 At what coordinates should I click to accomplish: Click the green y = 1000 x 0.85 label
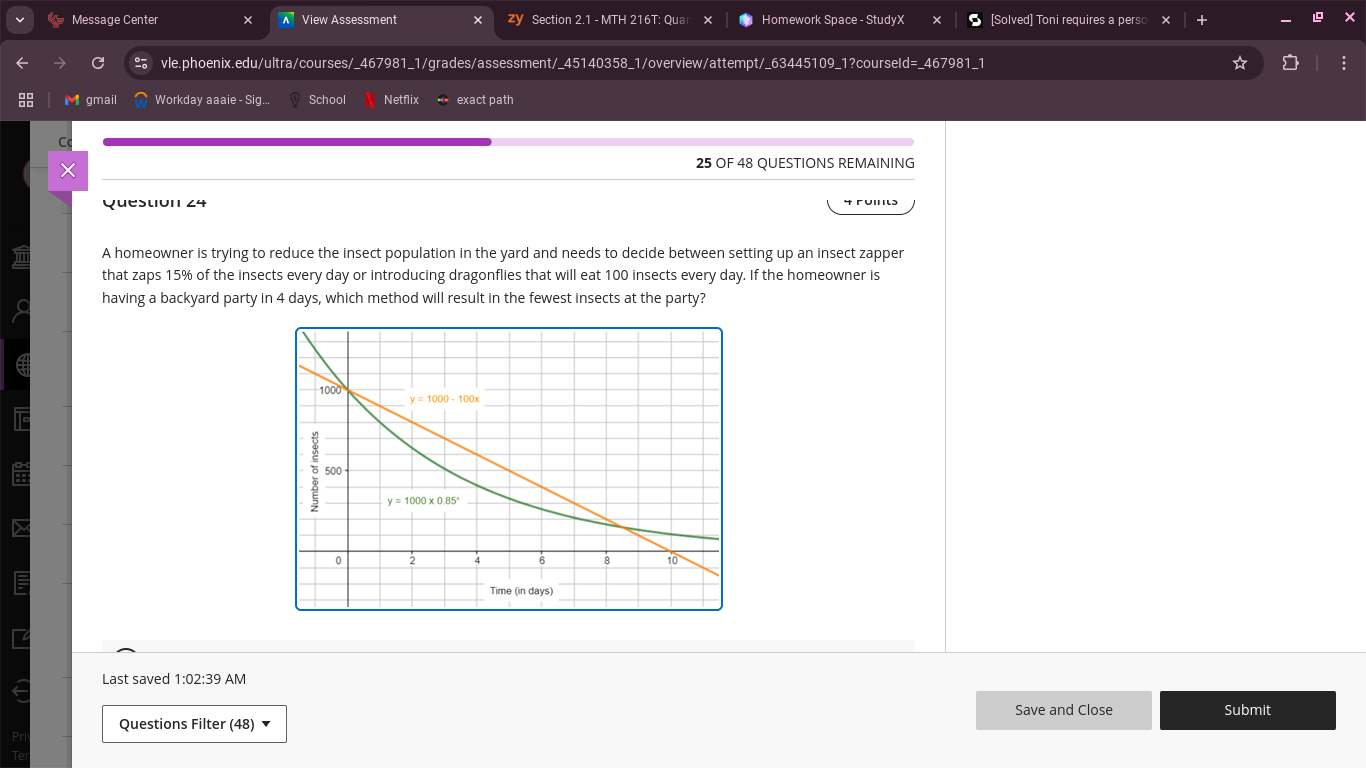pos(424,500)
